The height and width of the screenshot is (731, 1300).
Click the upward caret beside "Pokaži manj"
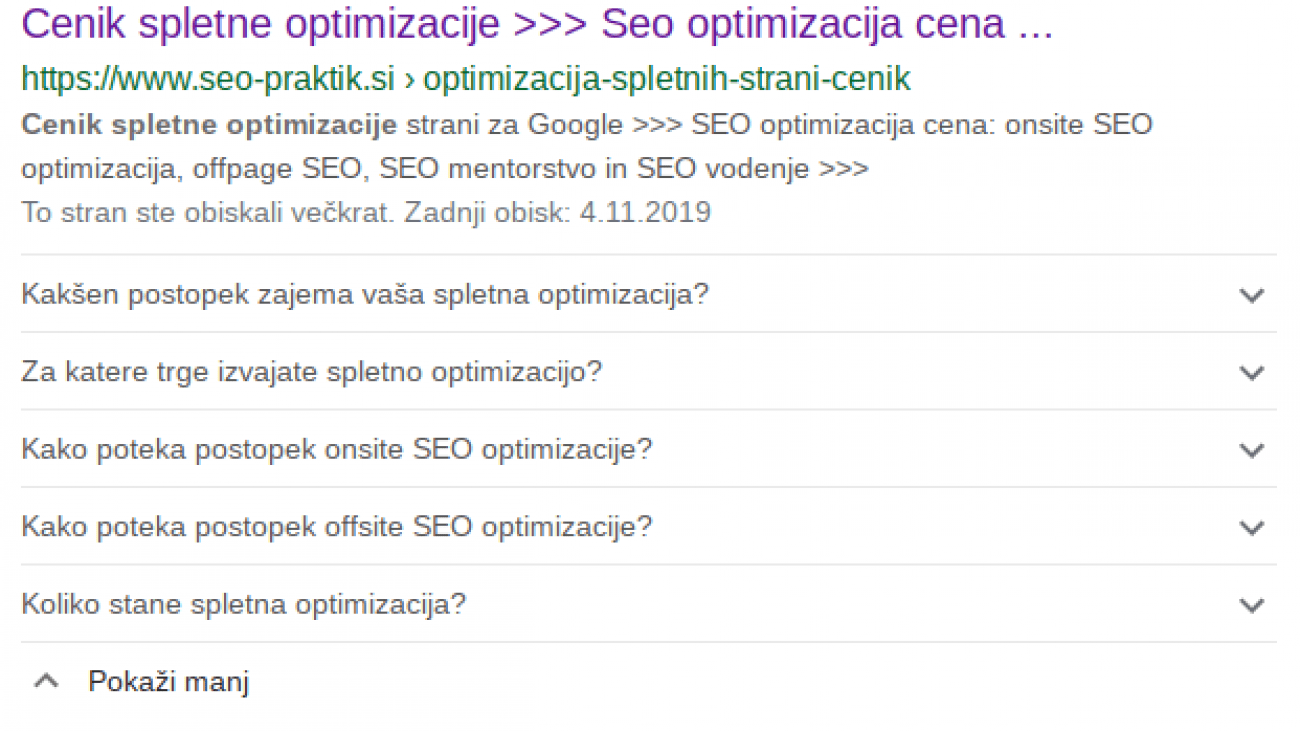[46, 679]
